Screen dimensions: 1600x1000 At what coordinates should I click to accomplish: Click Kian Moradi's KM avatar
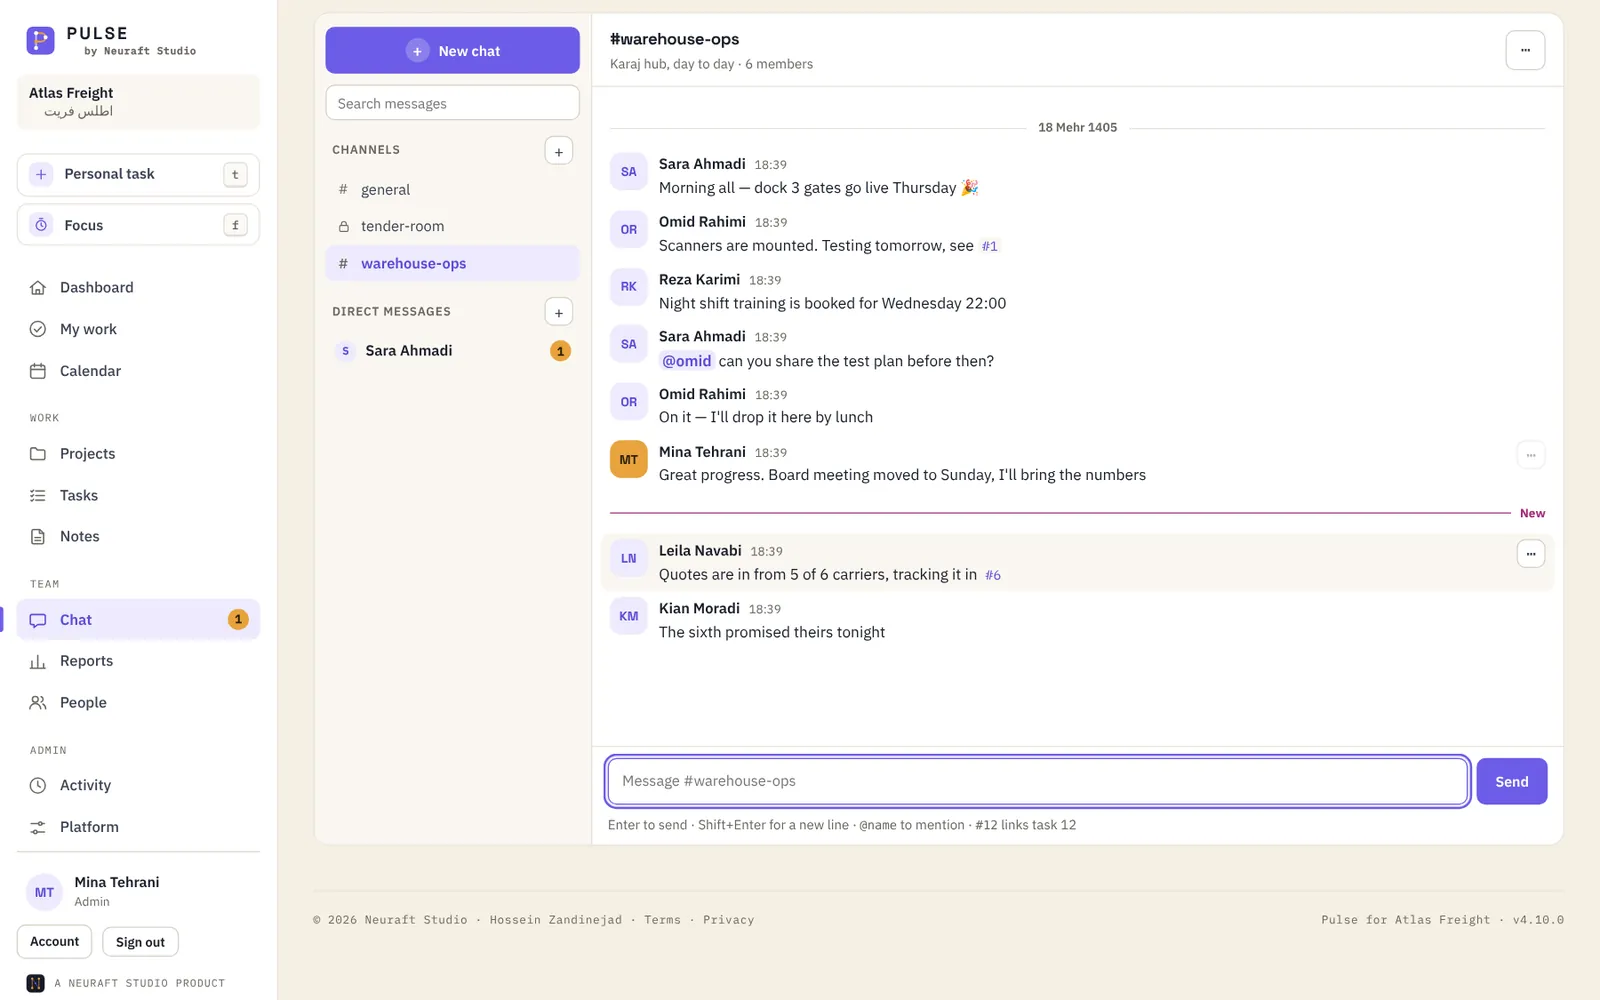click(629, 616)
